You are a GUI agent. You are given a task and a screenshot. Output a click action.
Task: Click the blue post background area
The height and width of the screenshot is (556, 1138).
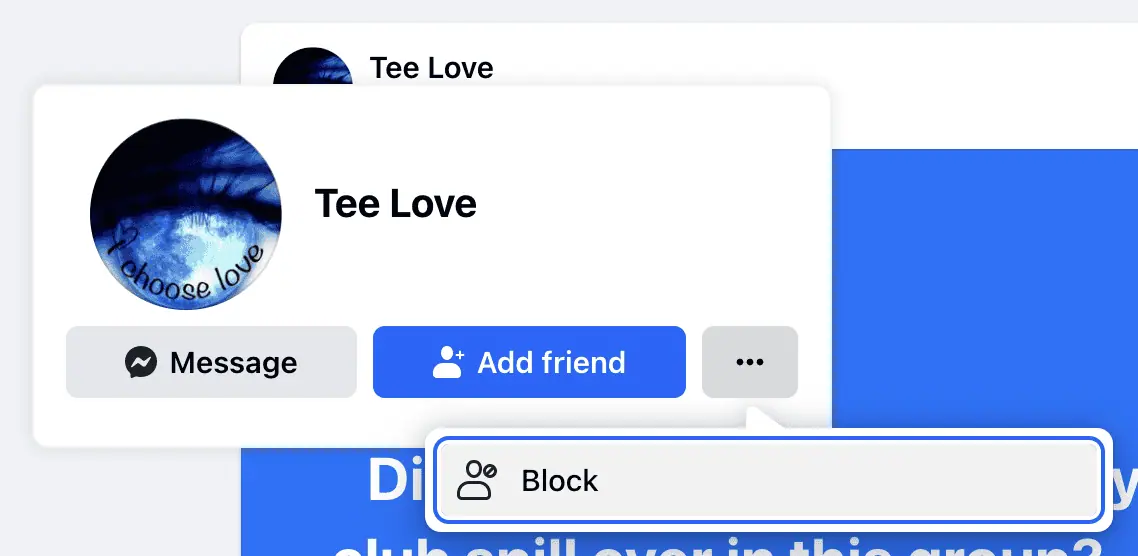click(x=984, y=290)
